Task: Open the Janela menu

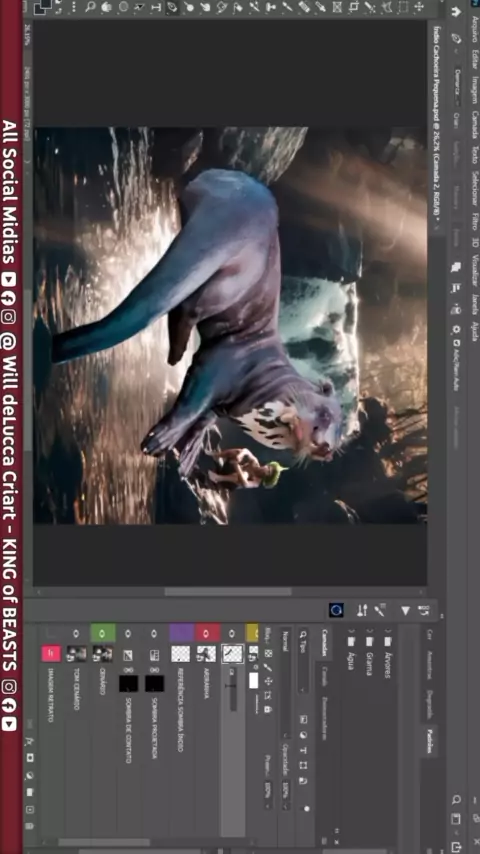Action: pos(474,305)
